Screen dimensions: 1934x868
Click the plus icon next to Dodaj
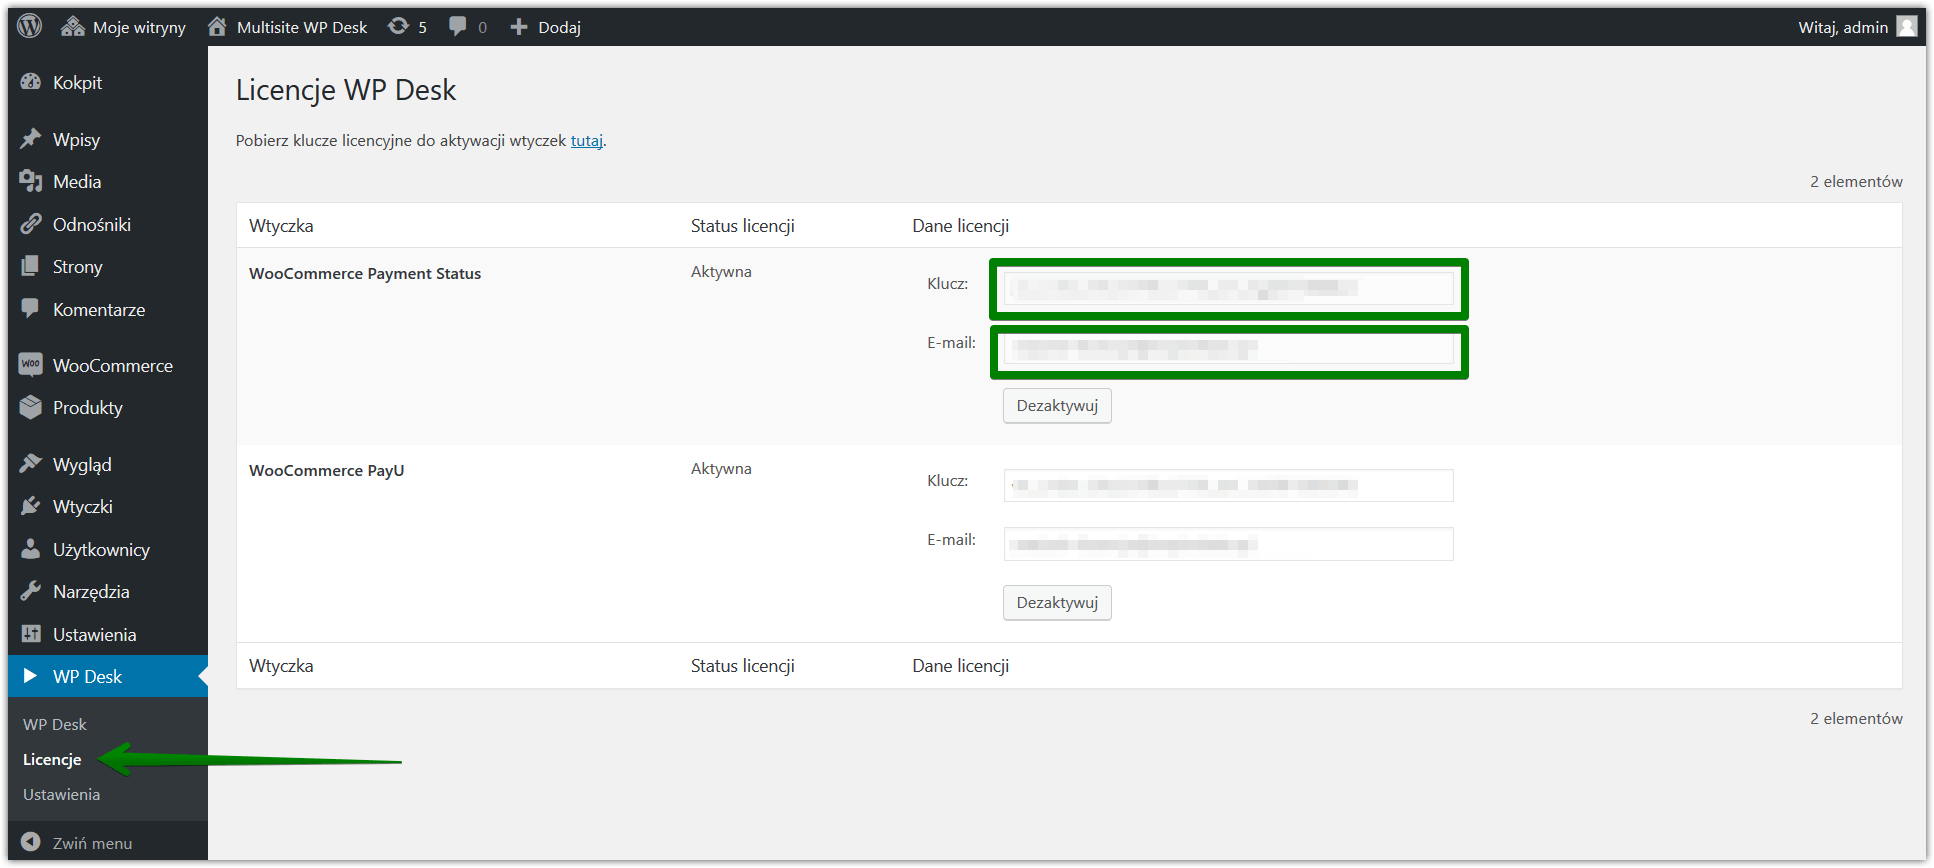pos(519,27)
